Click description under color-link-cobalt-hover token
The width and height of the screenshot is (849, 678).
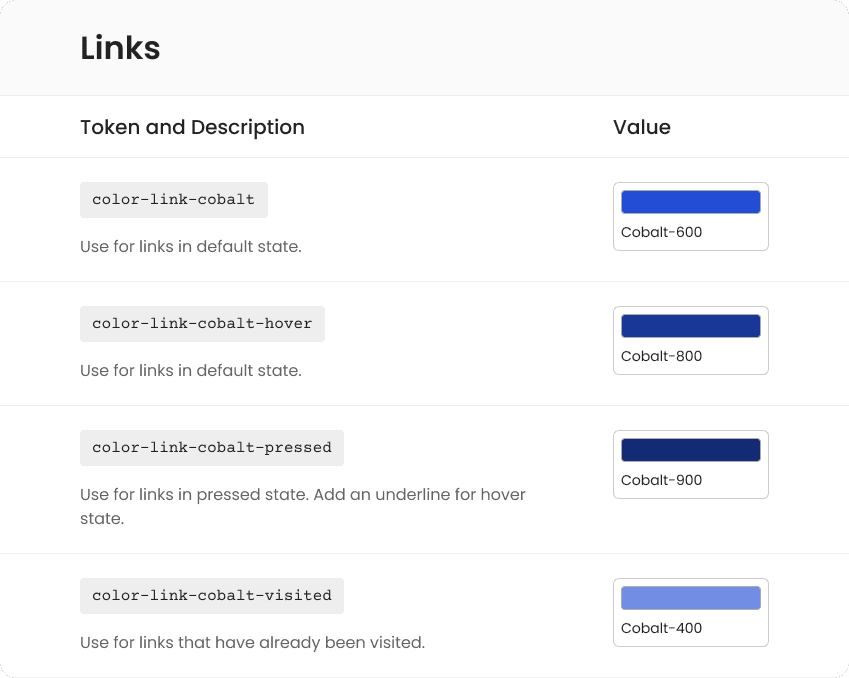click(191, 370)
